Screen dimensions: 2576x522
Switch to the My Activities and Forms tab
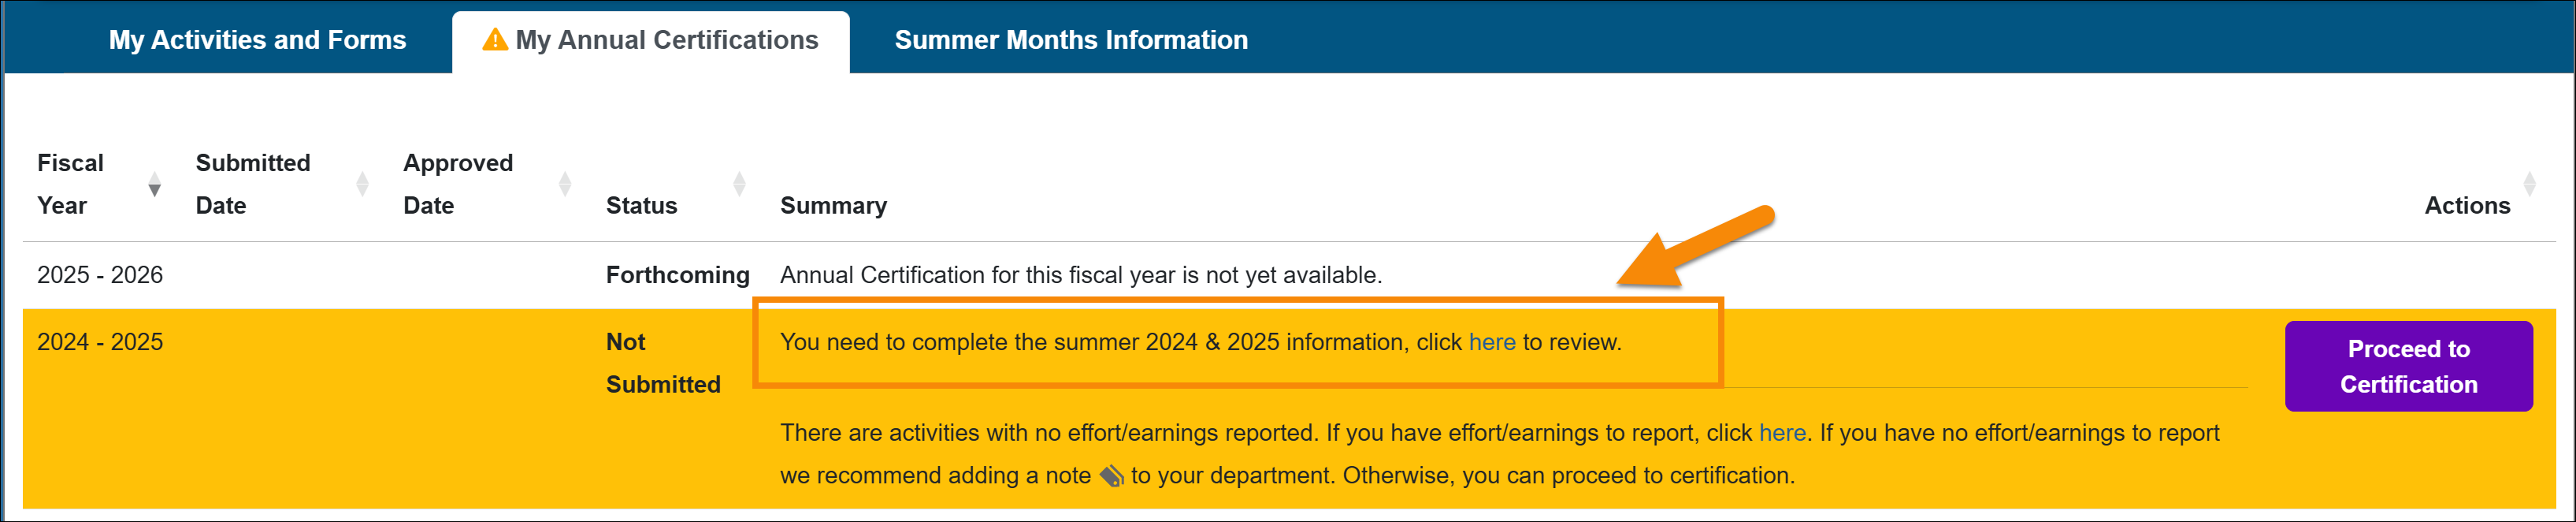click(x=255, y=40)
